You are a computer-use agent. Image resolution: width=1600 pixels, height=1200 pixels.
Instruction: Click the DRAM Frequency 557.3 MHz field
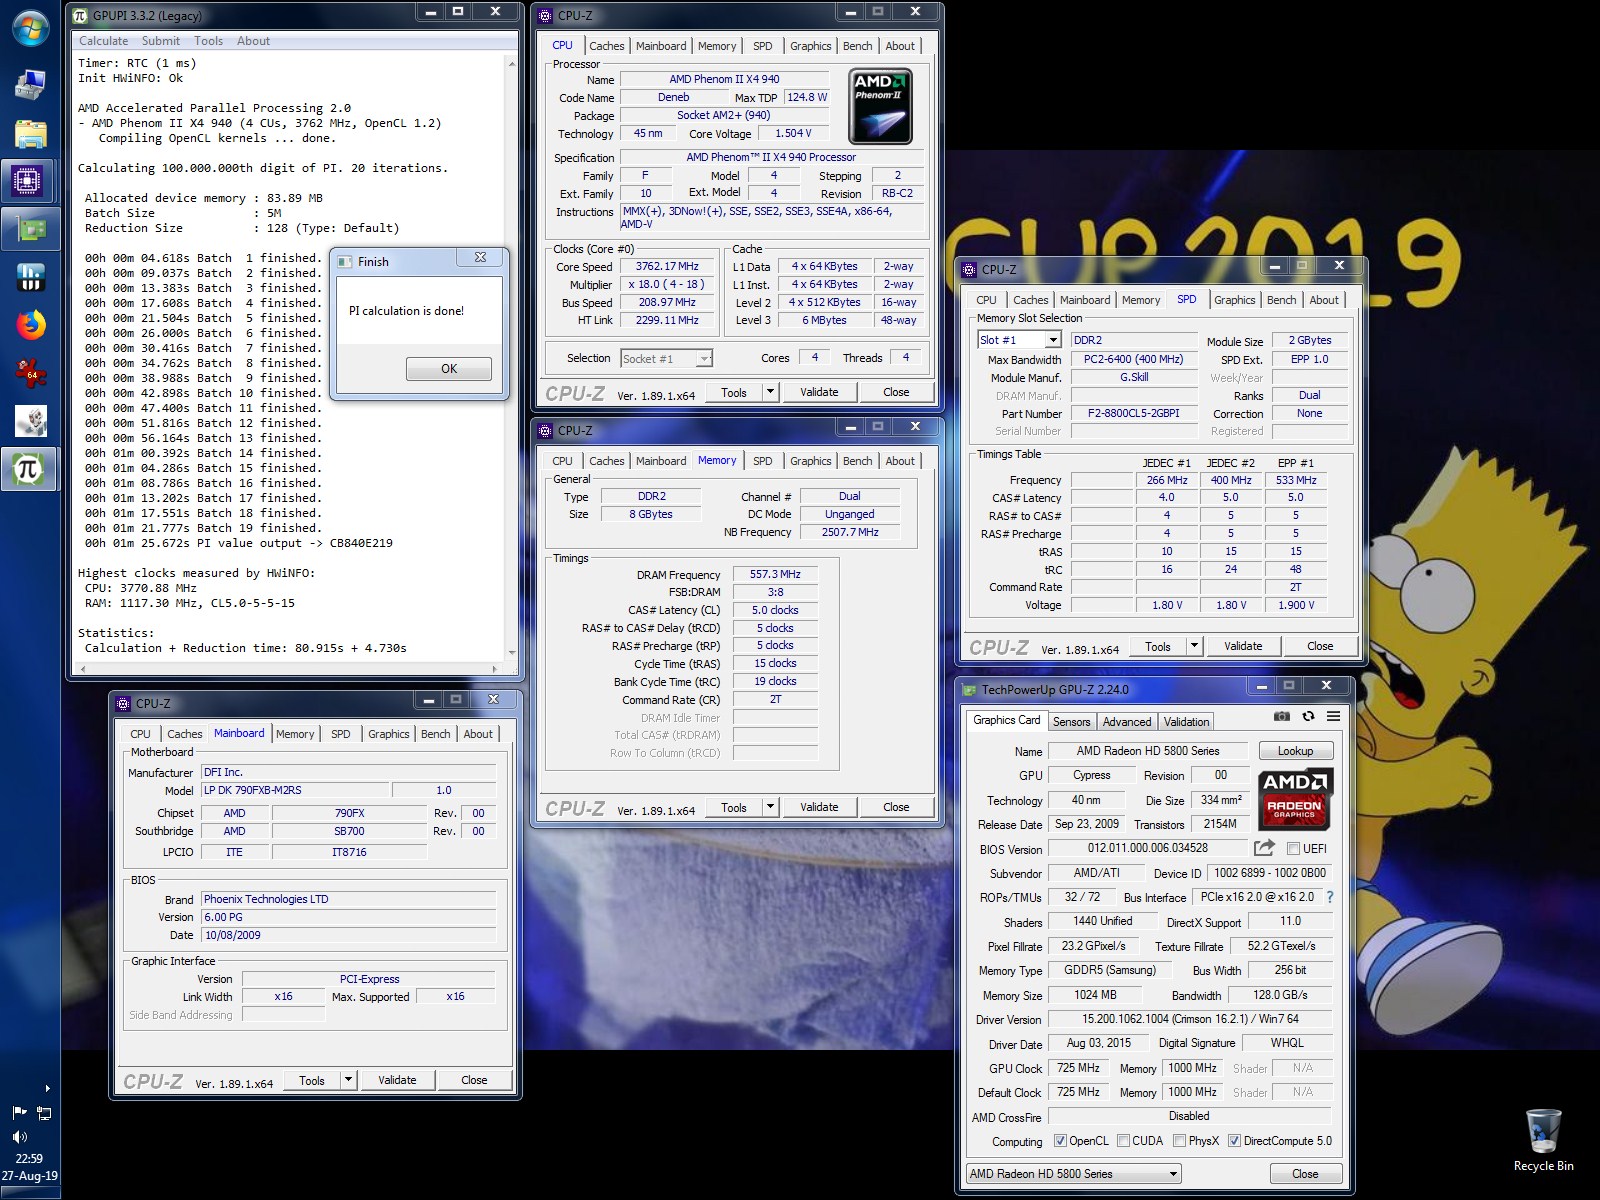pos(775,574)
